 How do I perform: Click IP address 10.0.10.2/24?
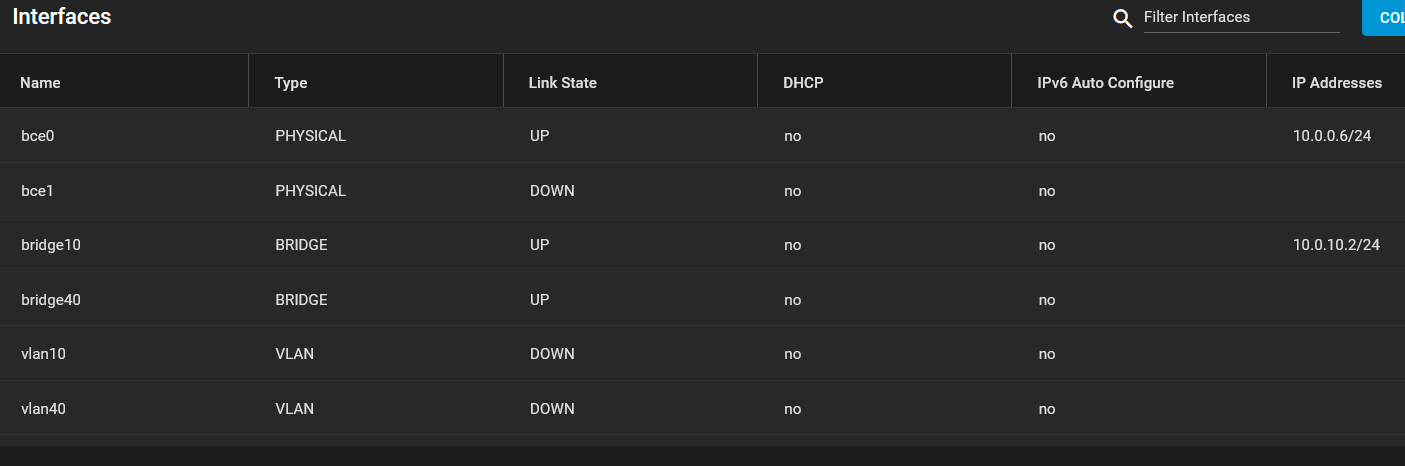click(1337, 244)
